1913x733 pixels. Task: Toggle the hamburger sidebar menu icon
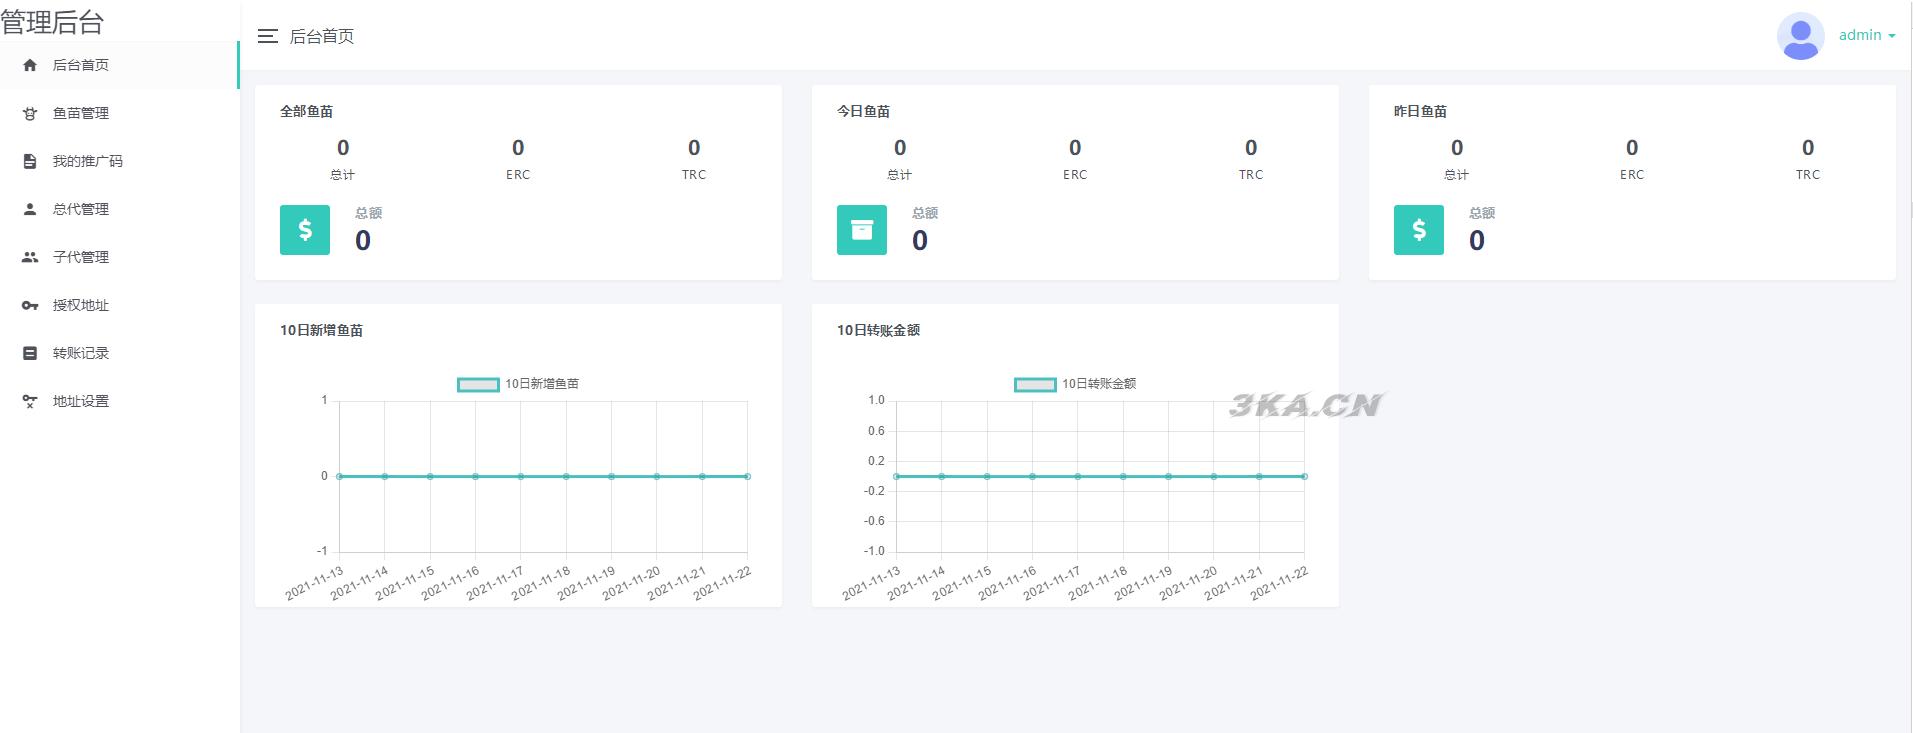pyautogui.click(x=267, y=36)
